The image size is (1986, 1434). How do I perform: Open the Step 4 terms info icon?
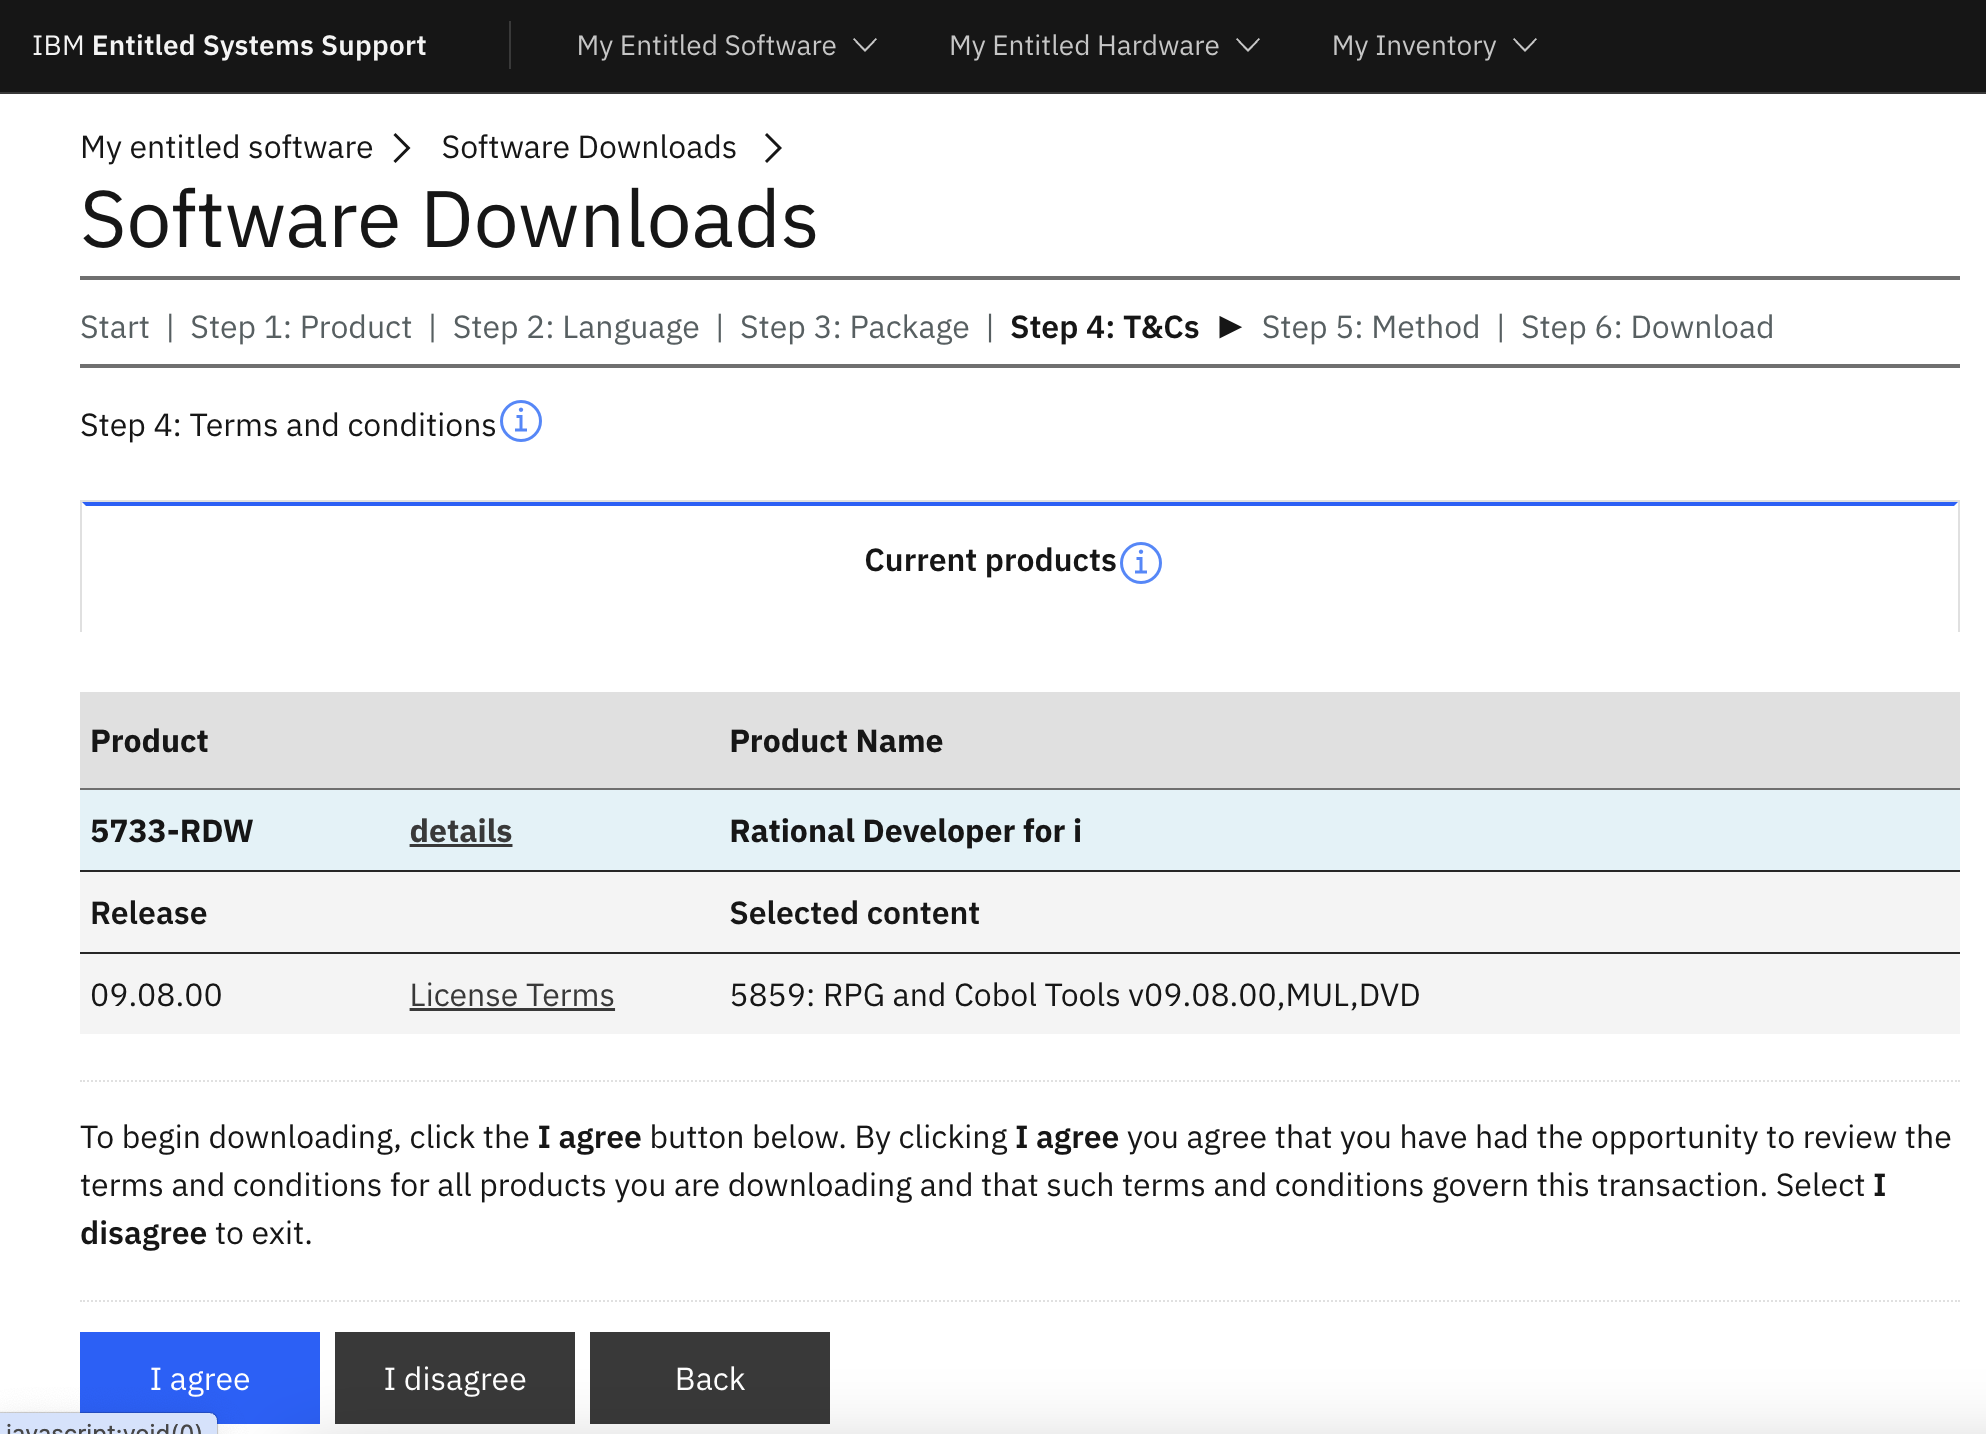(x=521, y=422)
